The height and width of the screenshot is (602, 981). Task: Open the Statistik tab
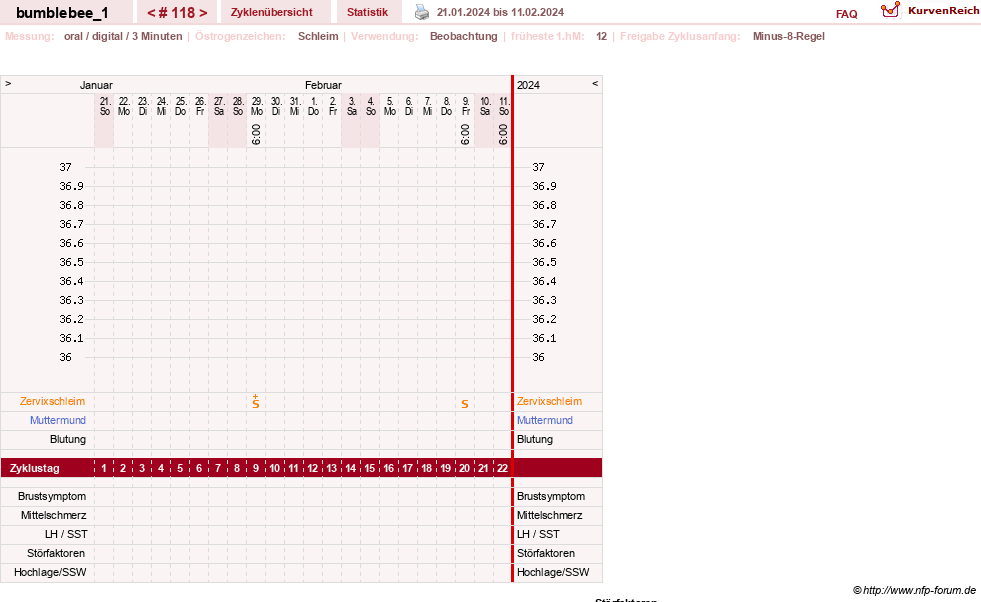367,13
